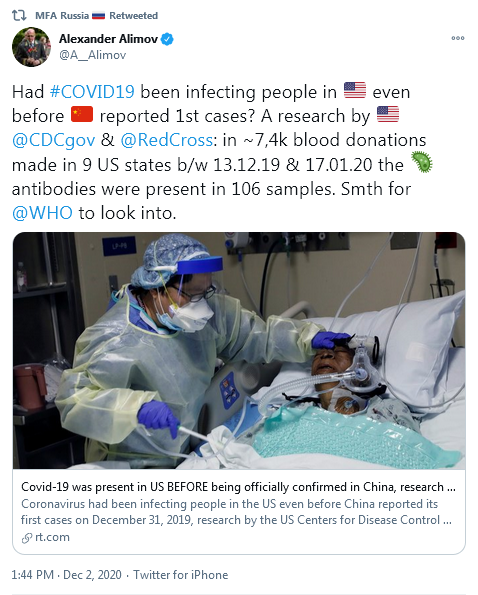Click the Russian flag emoji icon
This screenshot has height=595, width=478.
tap(98, 16)
